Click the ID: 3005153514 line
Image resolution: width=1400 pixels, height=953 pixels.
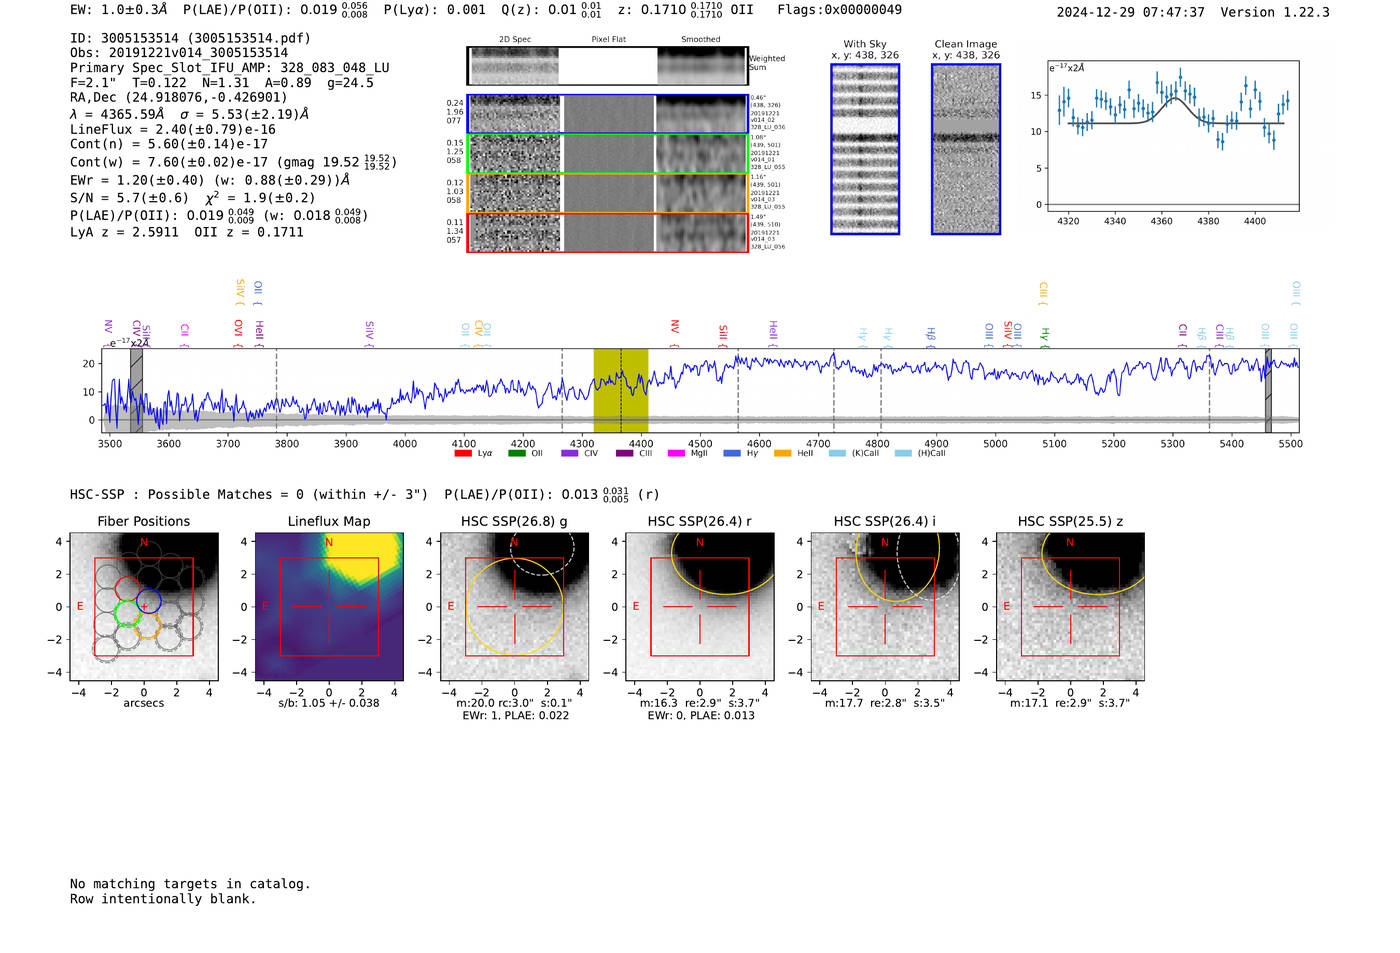pyautogui.click(x=190, y=38)
